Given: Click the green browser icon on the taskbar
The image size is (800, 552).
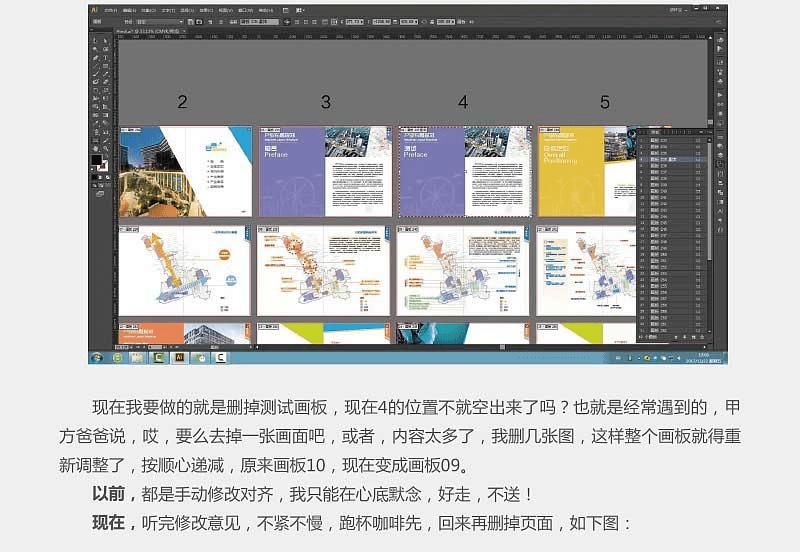Looking at the screenshot, I should (117, 358).
